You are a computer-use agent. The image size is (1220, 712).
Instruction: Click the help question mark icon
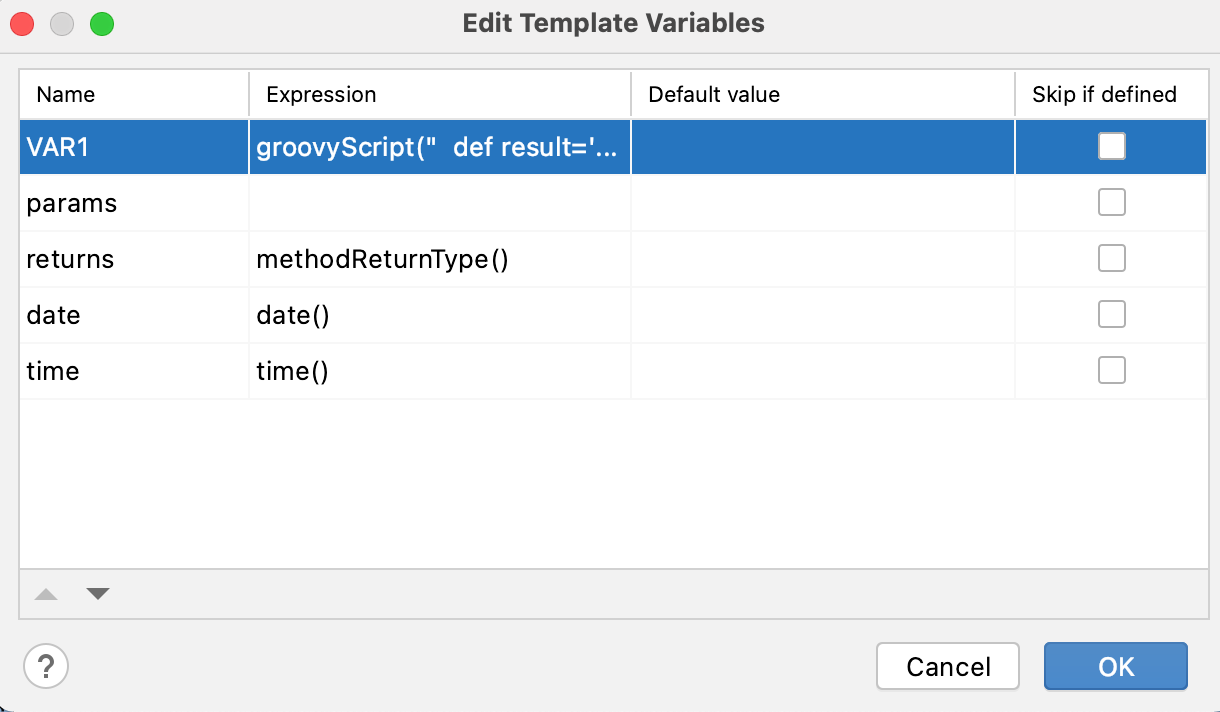point(46,665)
